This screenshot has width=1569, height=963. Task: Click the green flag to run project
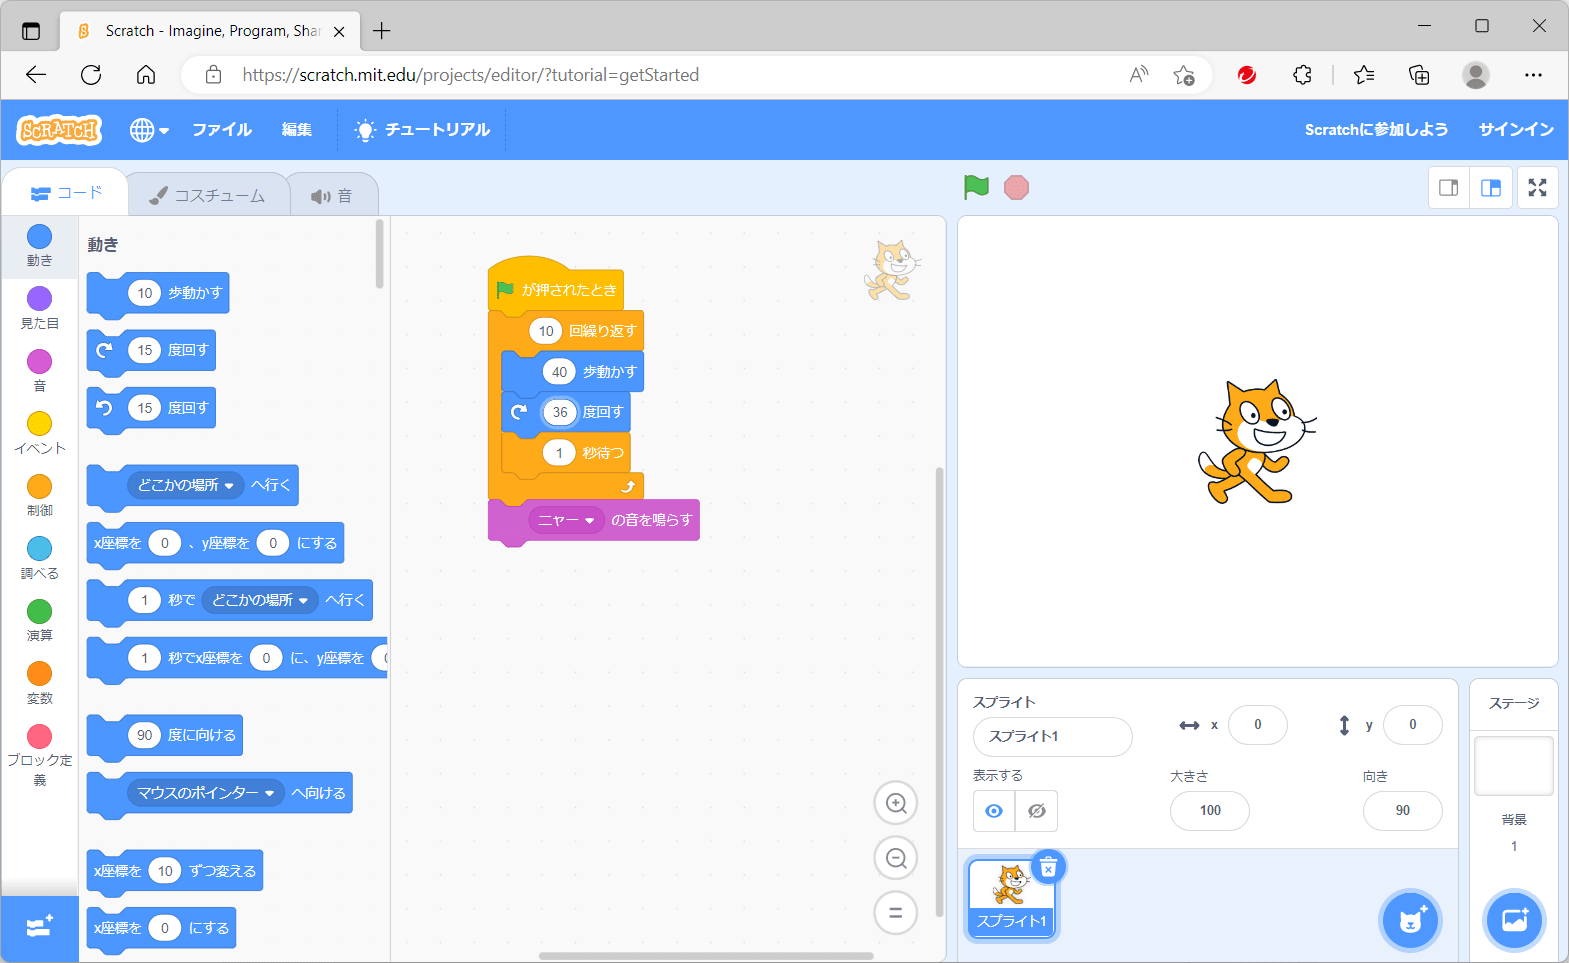tap(976, 187)
